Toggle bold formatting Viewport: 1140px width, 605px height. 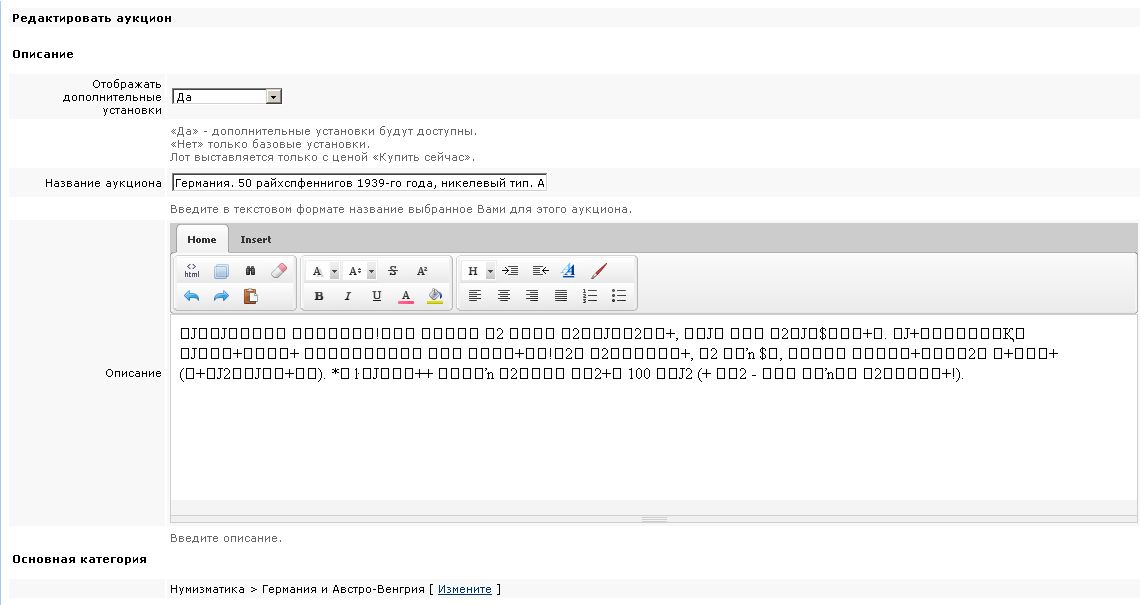(x=319, y=296)
